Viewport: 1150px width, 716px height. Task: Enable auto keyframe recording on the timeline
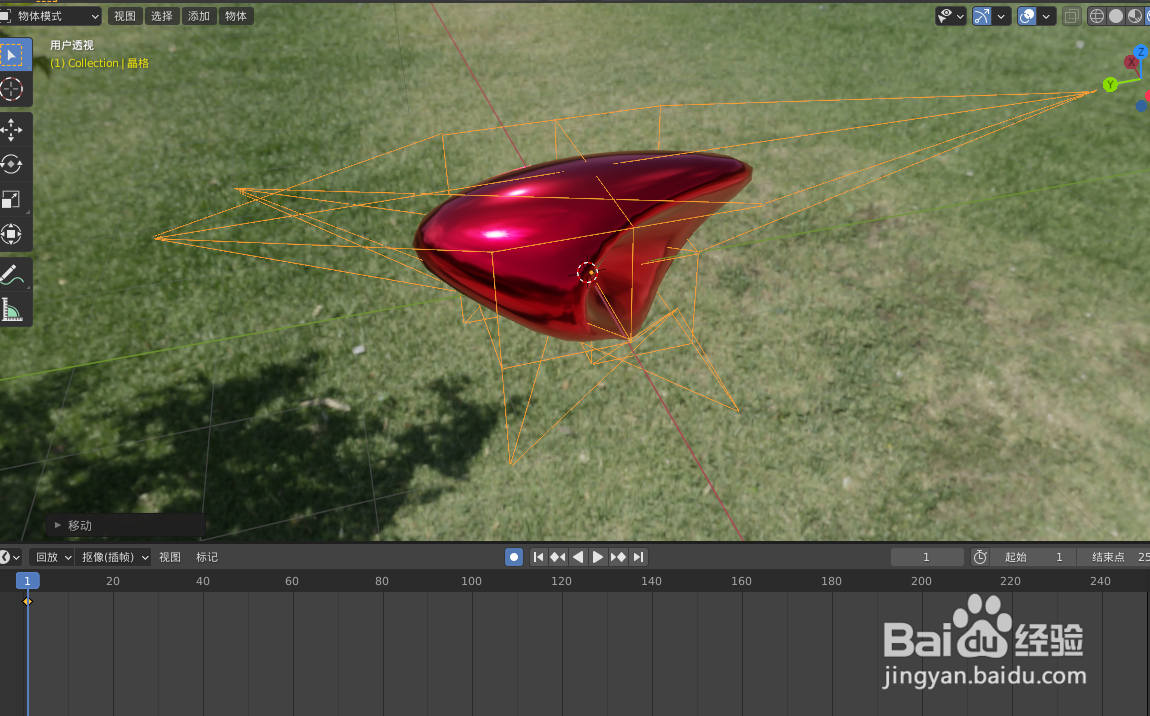click(x=513, y=557)
